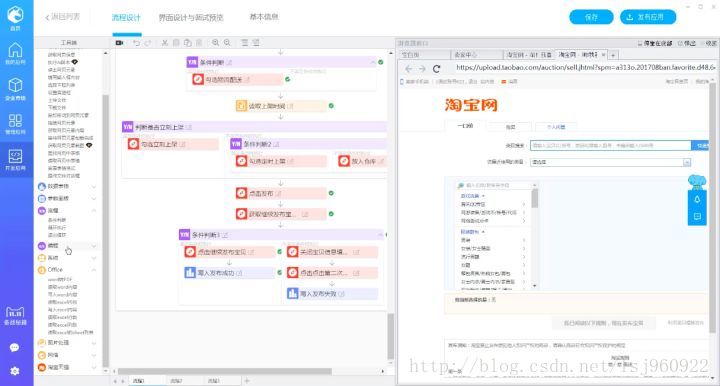720x386 pixels.
Task: Switch to the 基本信息 tab
Action: coord(264,17)
